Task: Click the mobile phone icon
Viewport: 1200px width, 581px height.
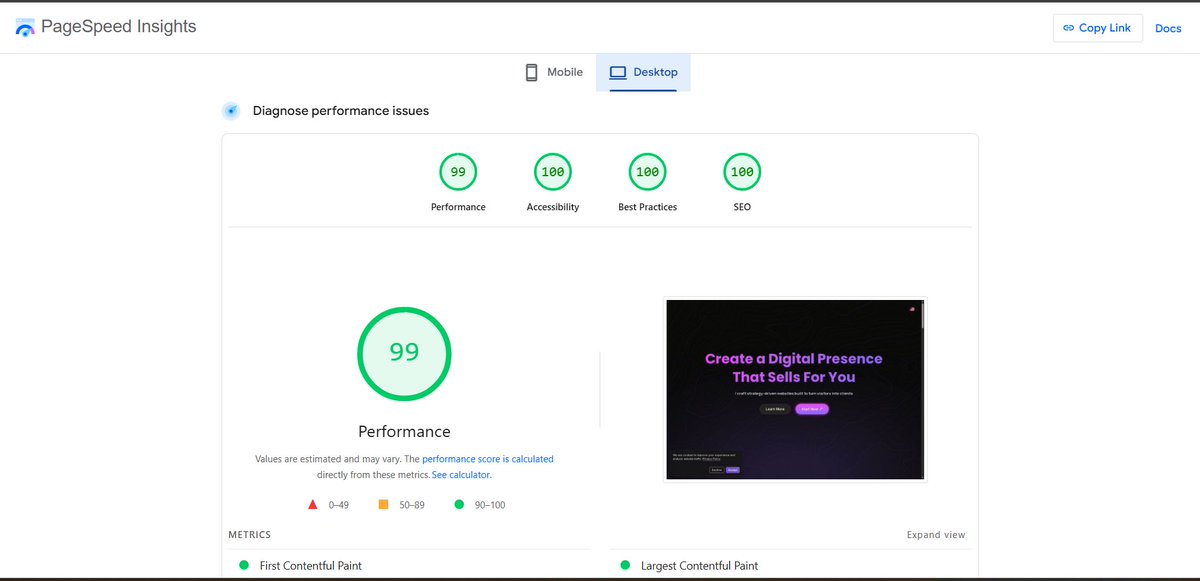Action: (530, 71)
